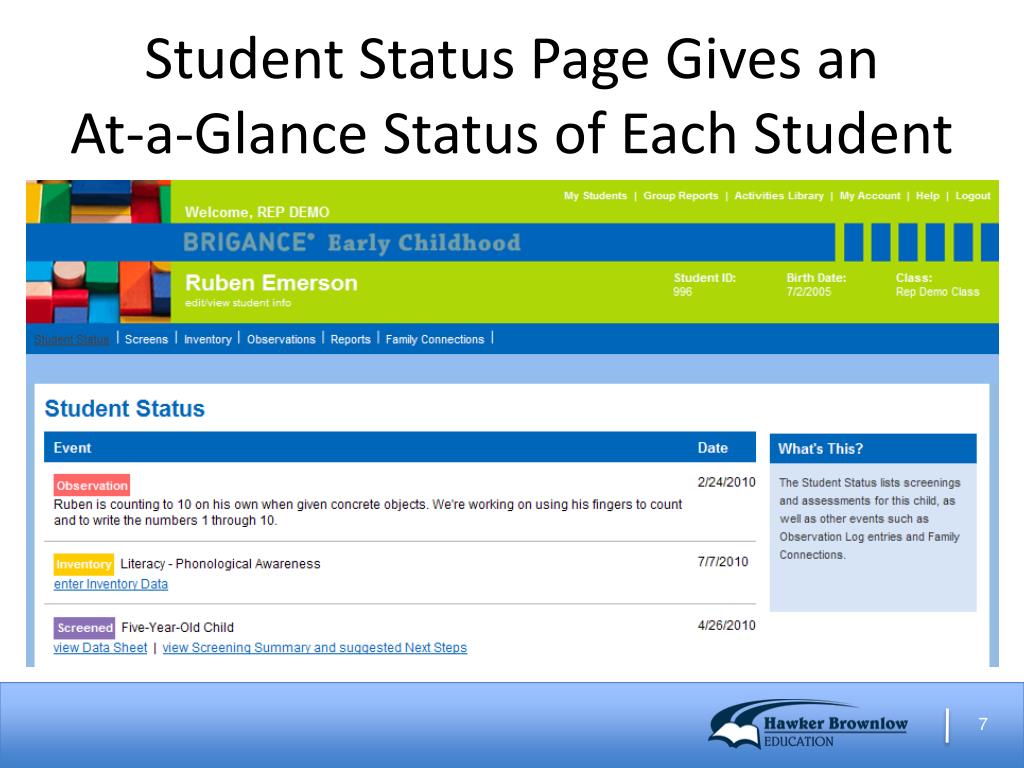This screenshot has height=768, width=1024.
Task: Select the date 7/7/2010
Action: pyautogui.click(x=723, y=562)
